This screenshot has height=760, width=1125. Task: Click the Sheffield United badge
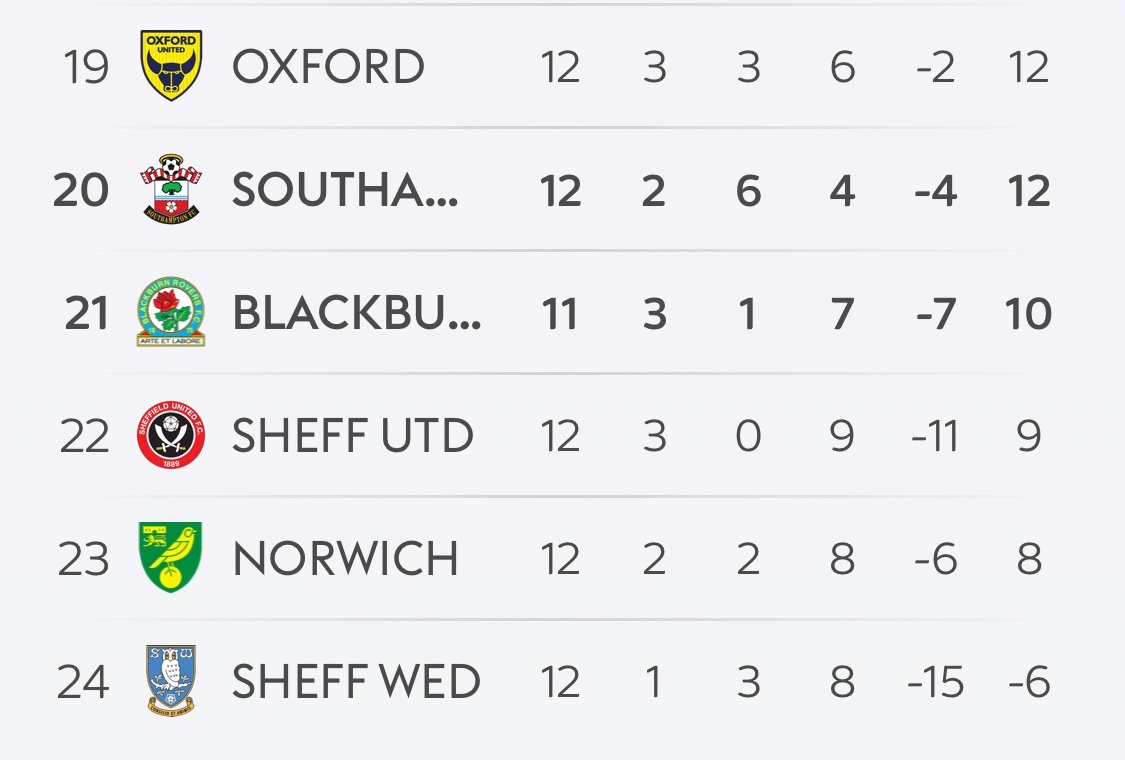pyautogui.click(x=170, y=435)
